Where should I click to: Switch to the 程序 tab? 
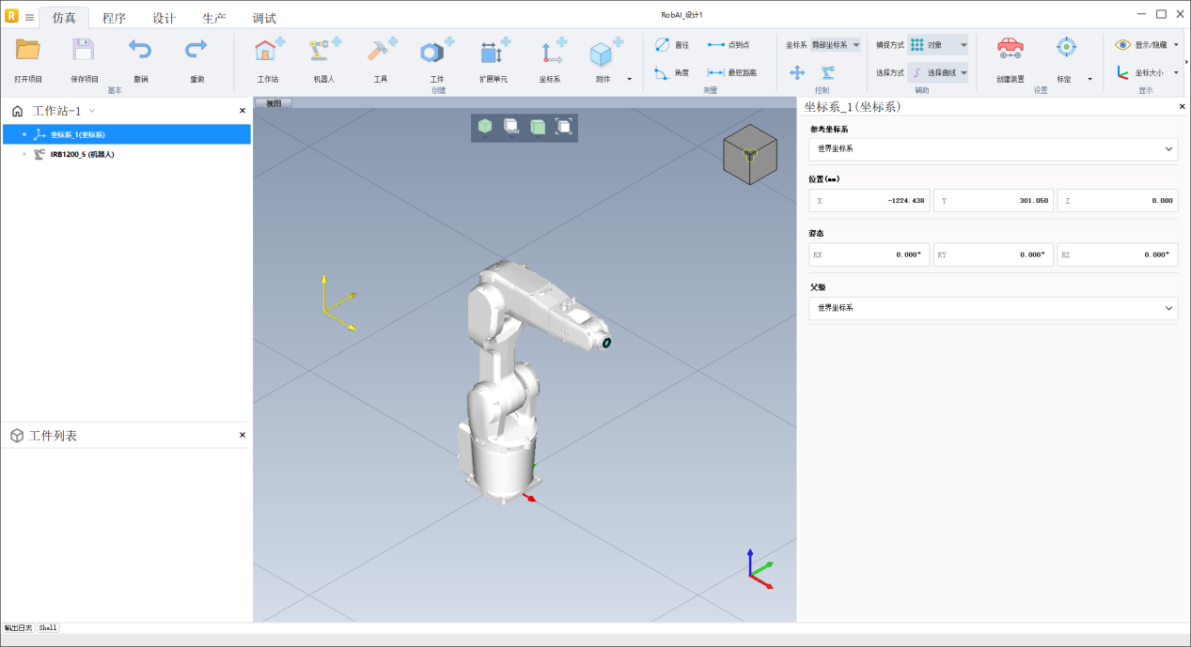coord(114,18)
